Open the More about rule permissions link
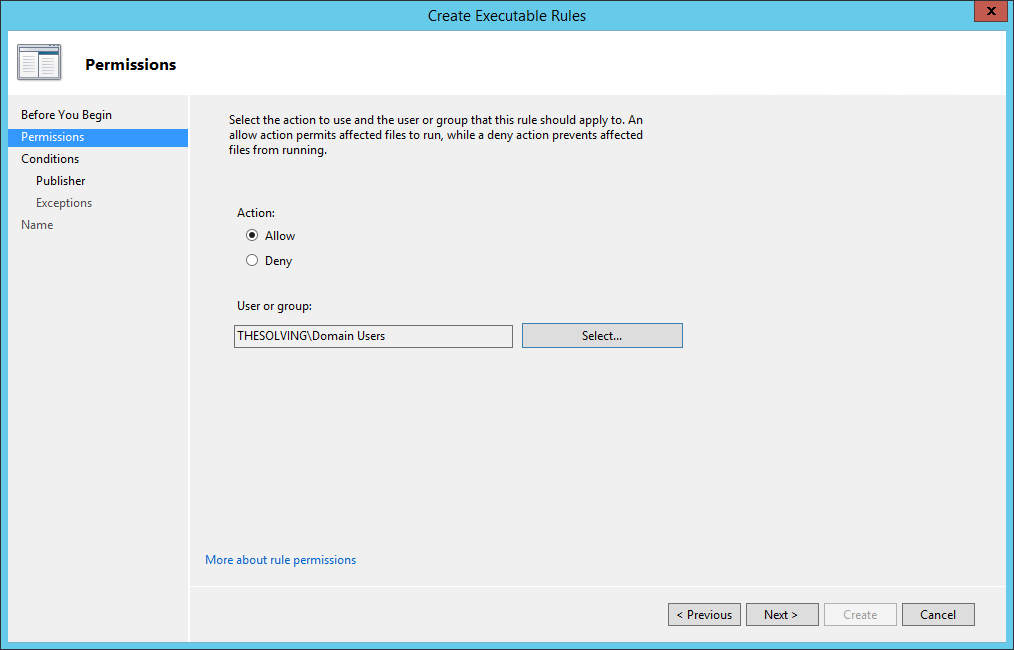Image resolution: width=1014 pixels, height=650 pixels. [x=281, y=559]
